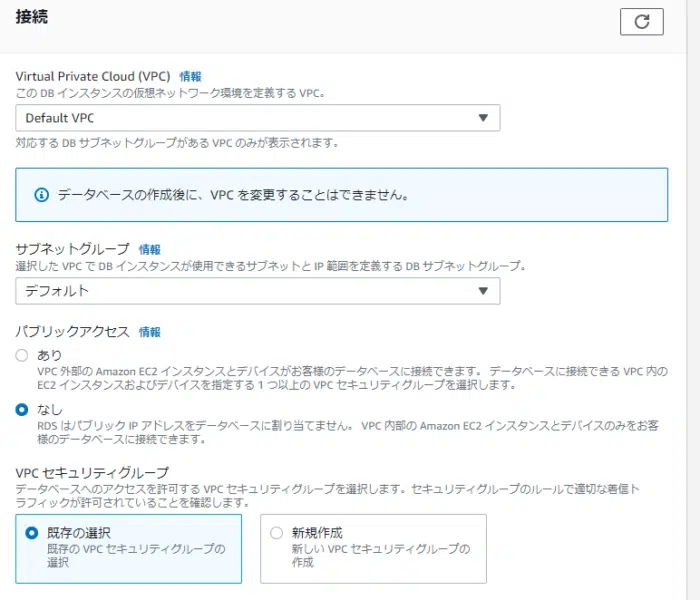Open 情報 link beside パブリックアクセス
This screenshot has height=600, width=700.
pyautogui.click(x=150, y=332)
